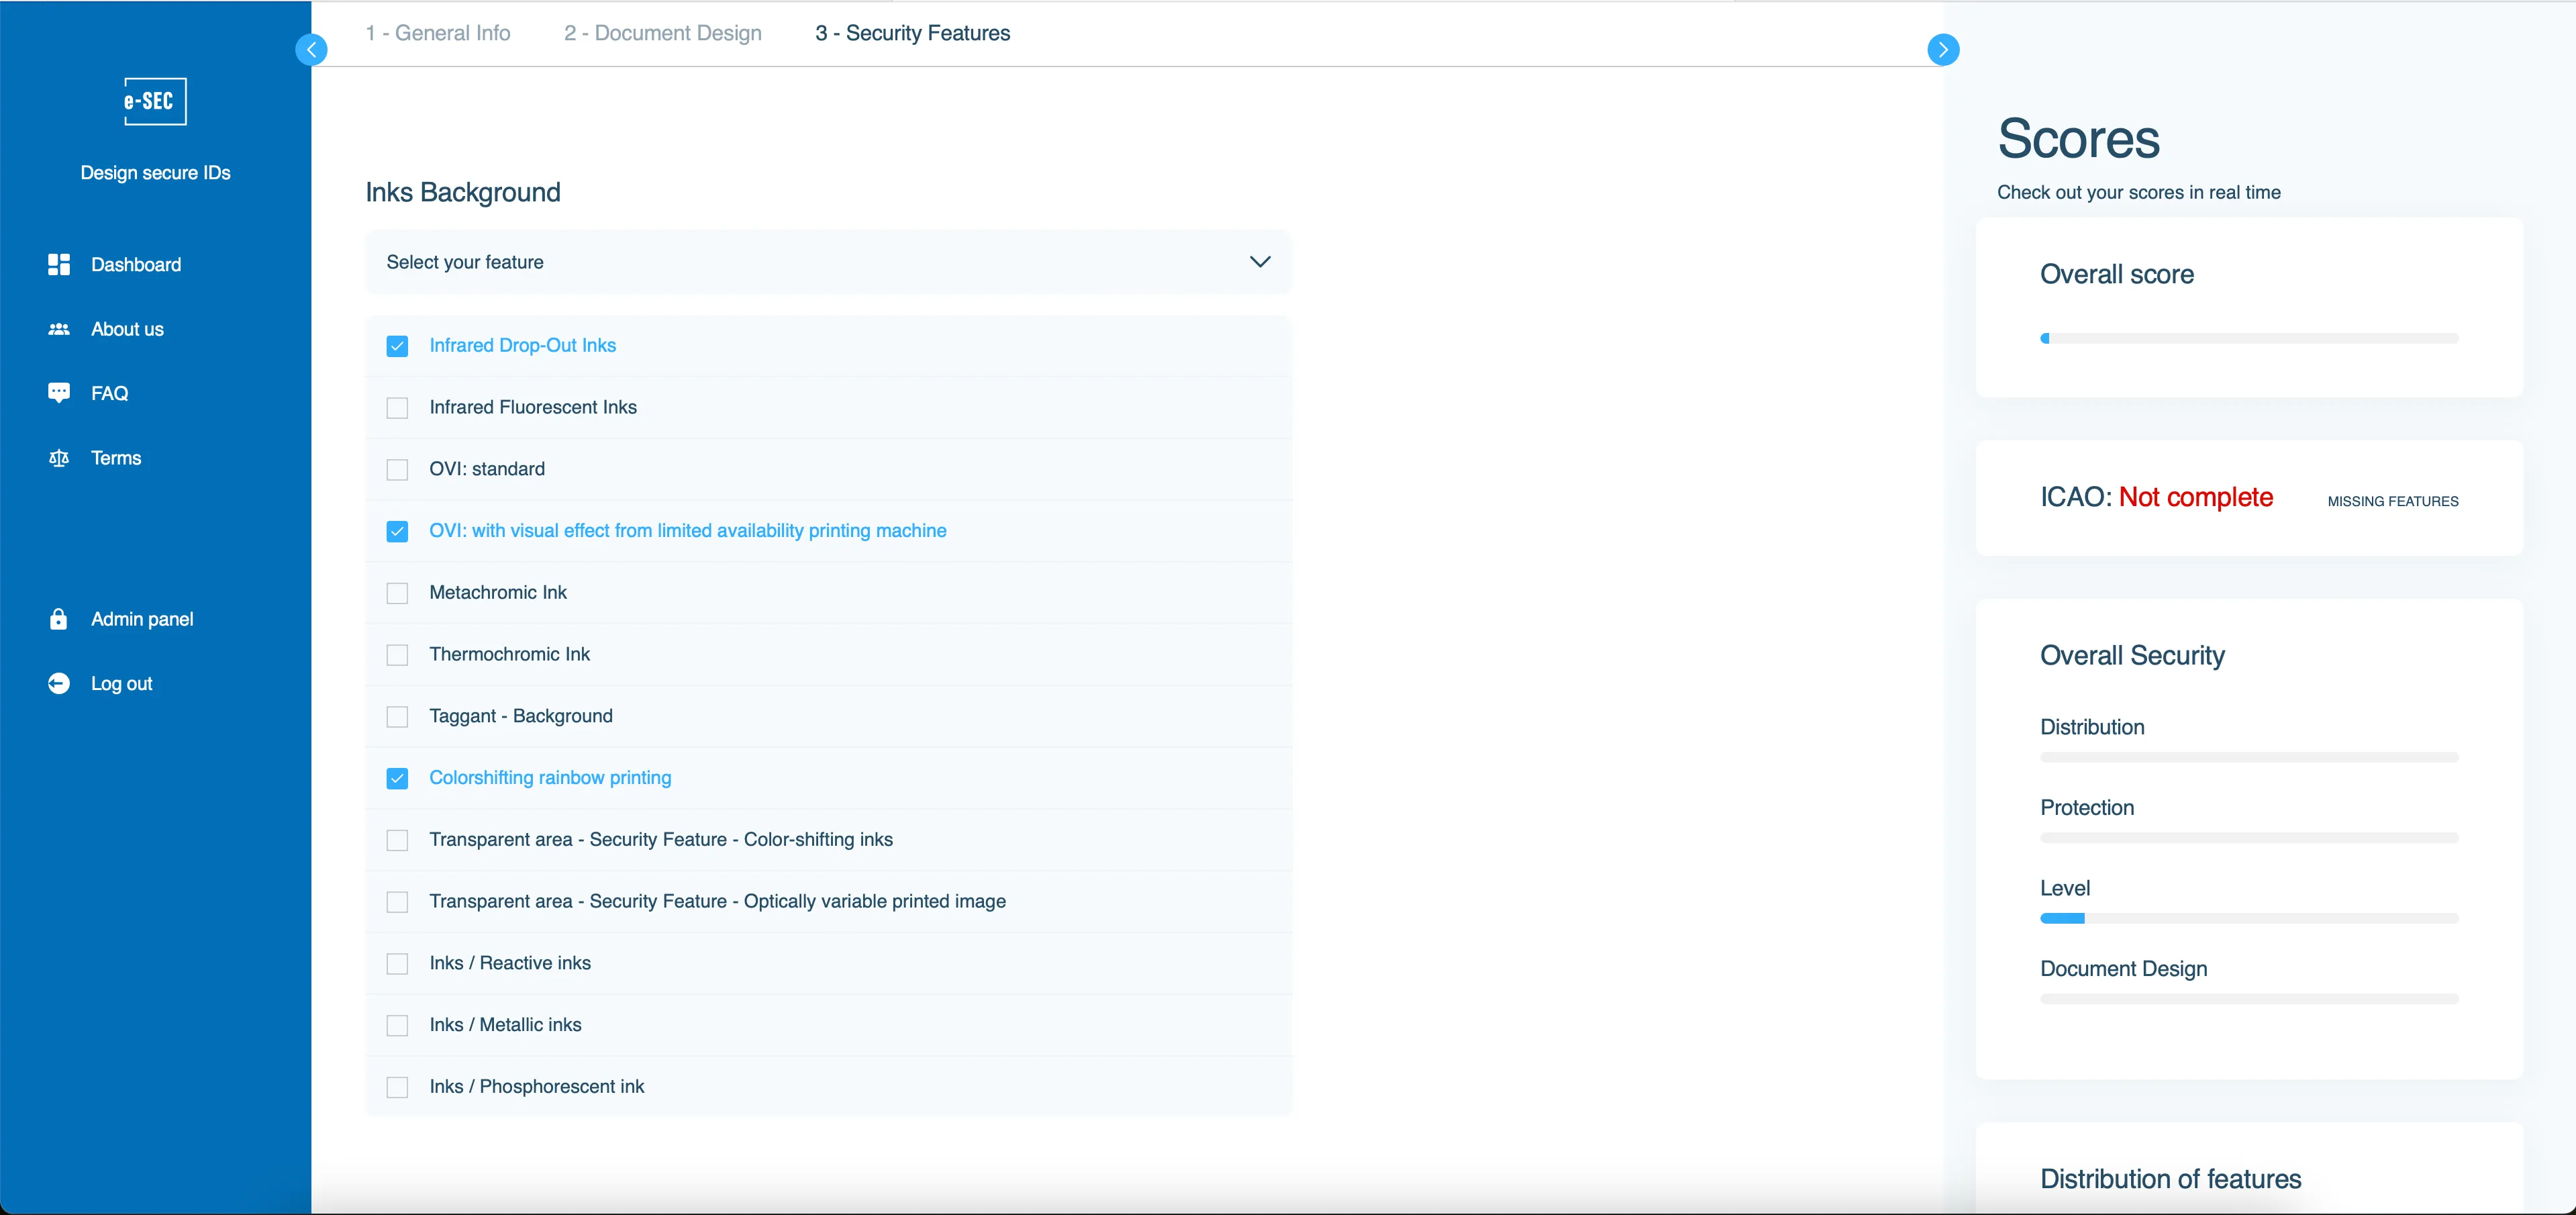The width and height of the screenshot is (2576, 1215).
Task: Click the Dashboard grid icon
Action: 59,264
